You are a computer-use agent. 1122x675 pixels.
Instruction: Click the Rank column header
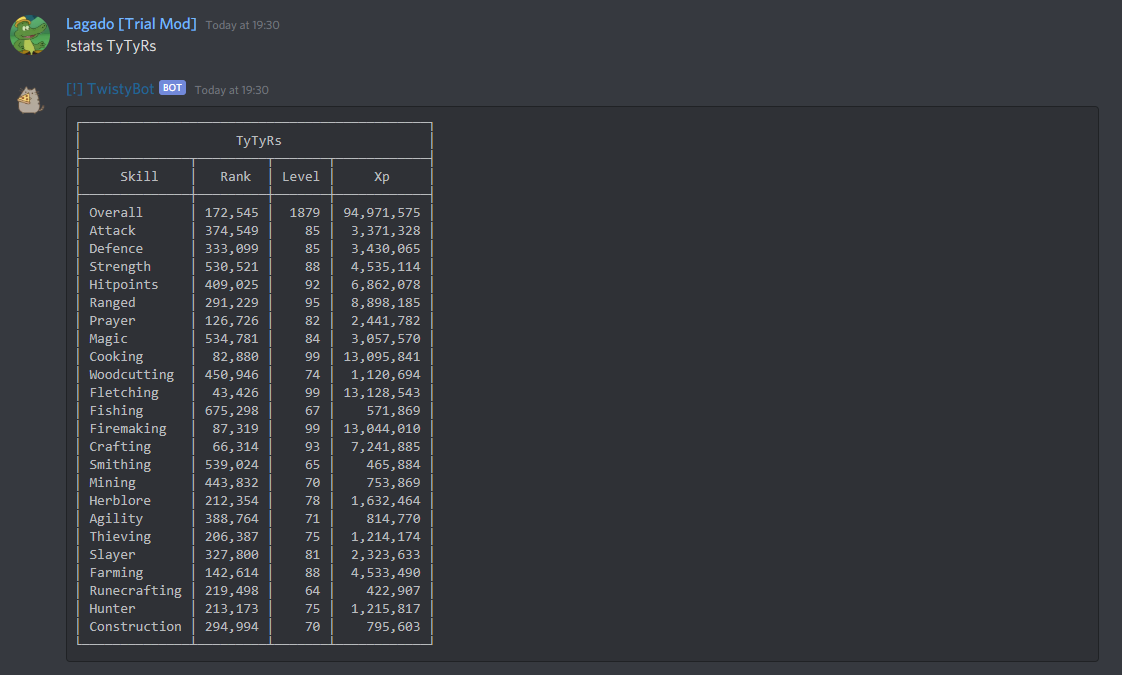(x=235, y=177)
